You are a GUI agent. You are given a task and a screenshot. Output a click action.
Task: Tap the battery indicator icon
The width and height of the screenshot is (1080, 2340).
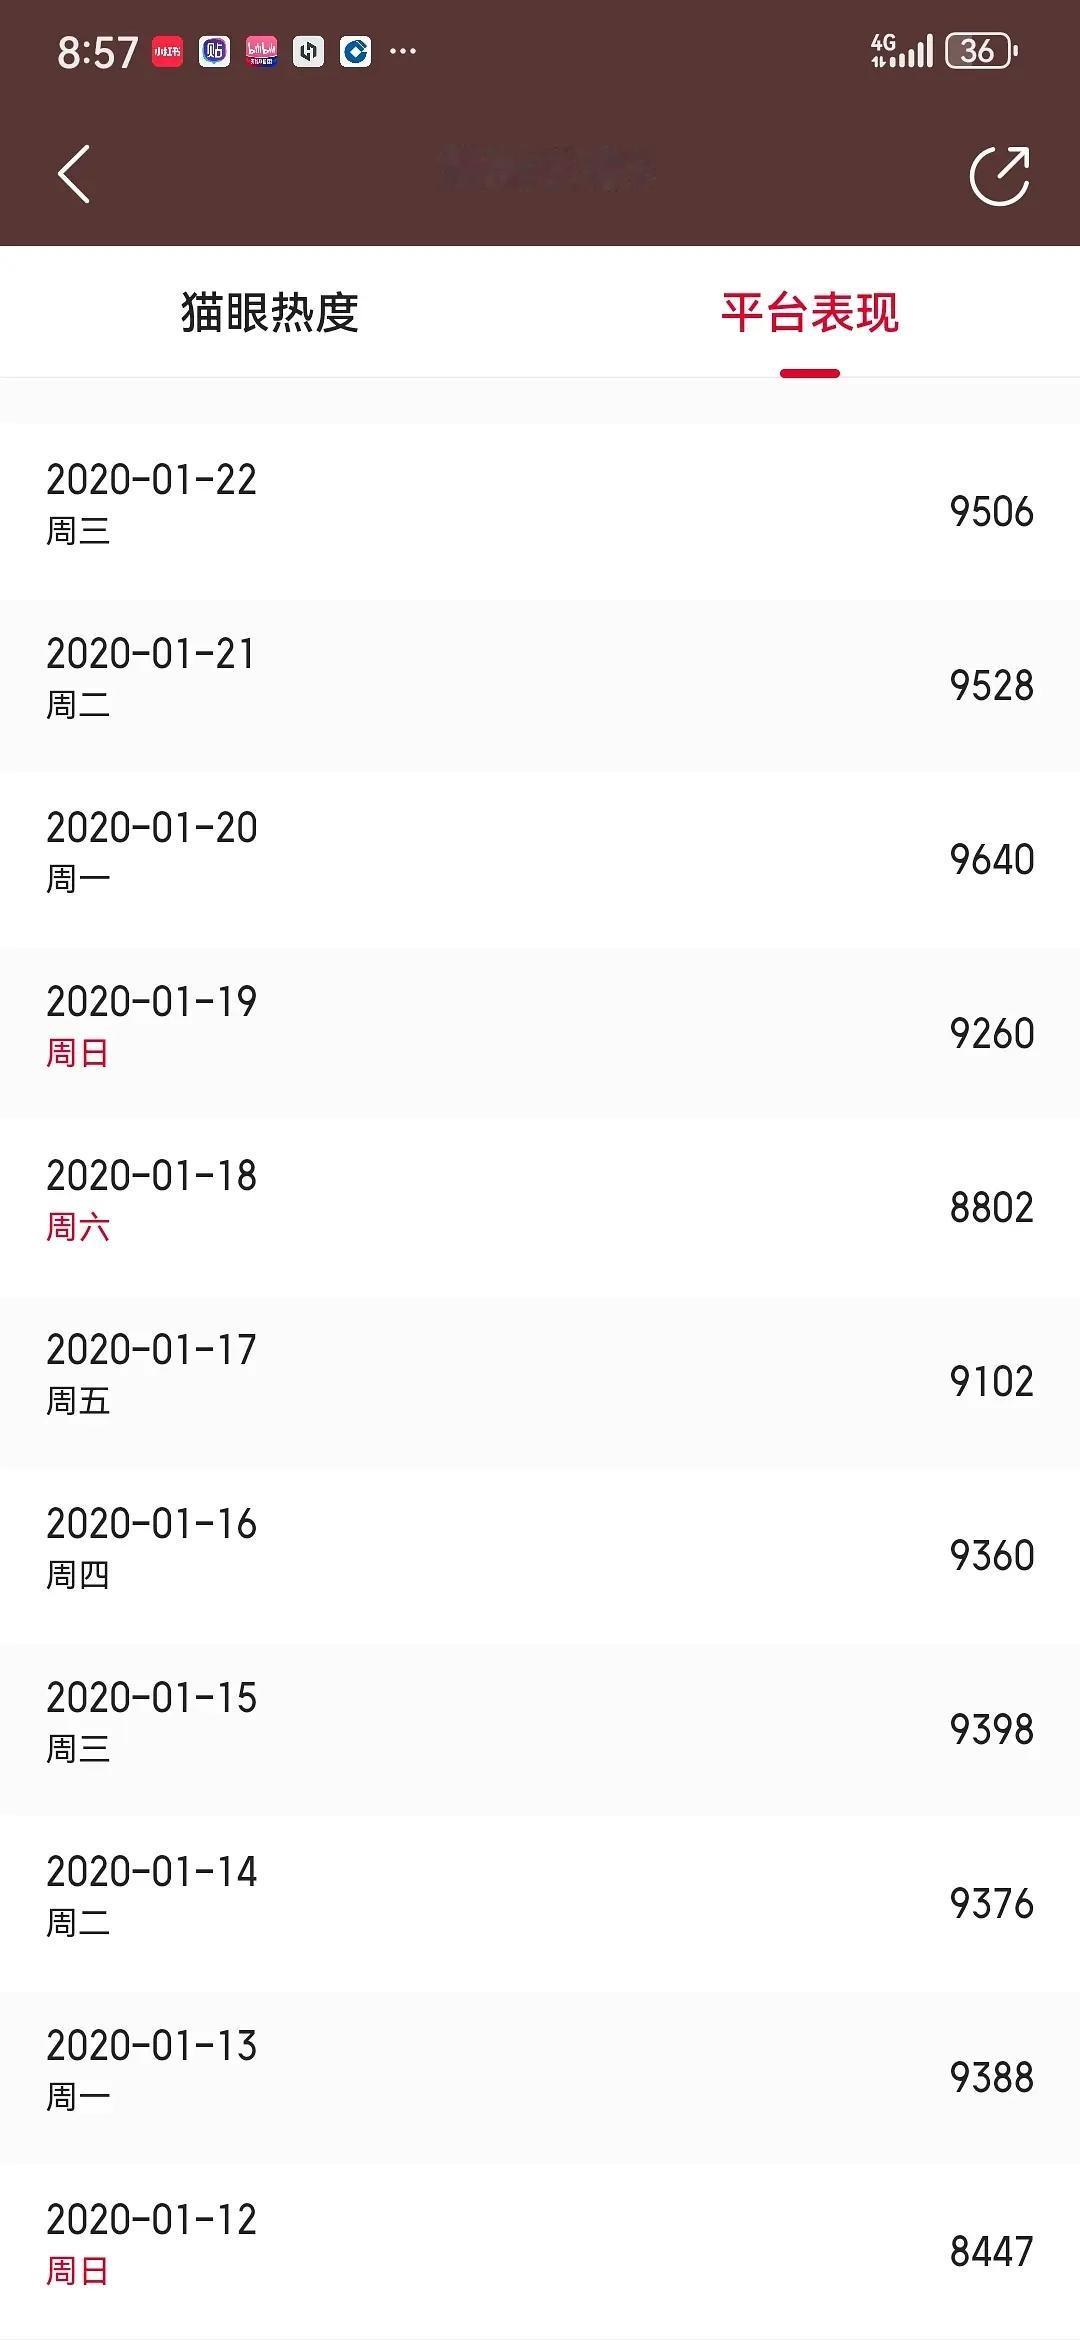(981, 51)
